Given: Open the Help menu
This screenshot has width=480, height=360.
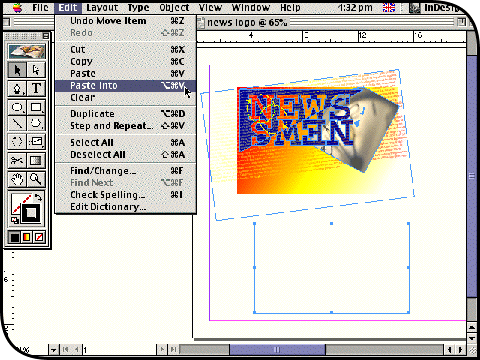Looking at the screenshot, I should click(290, 7).
